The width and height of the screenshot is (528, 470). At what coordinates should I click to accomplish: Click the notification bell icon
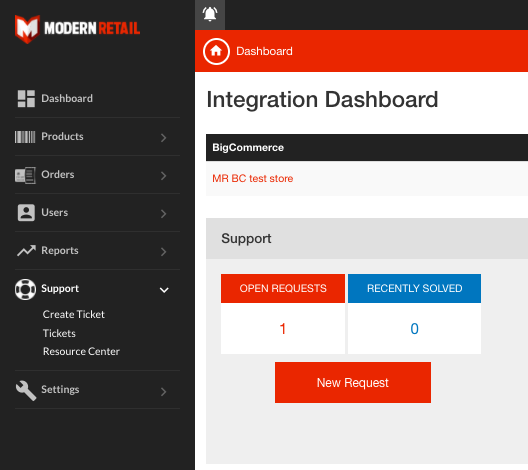(210, 14)
